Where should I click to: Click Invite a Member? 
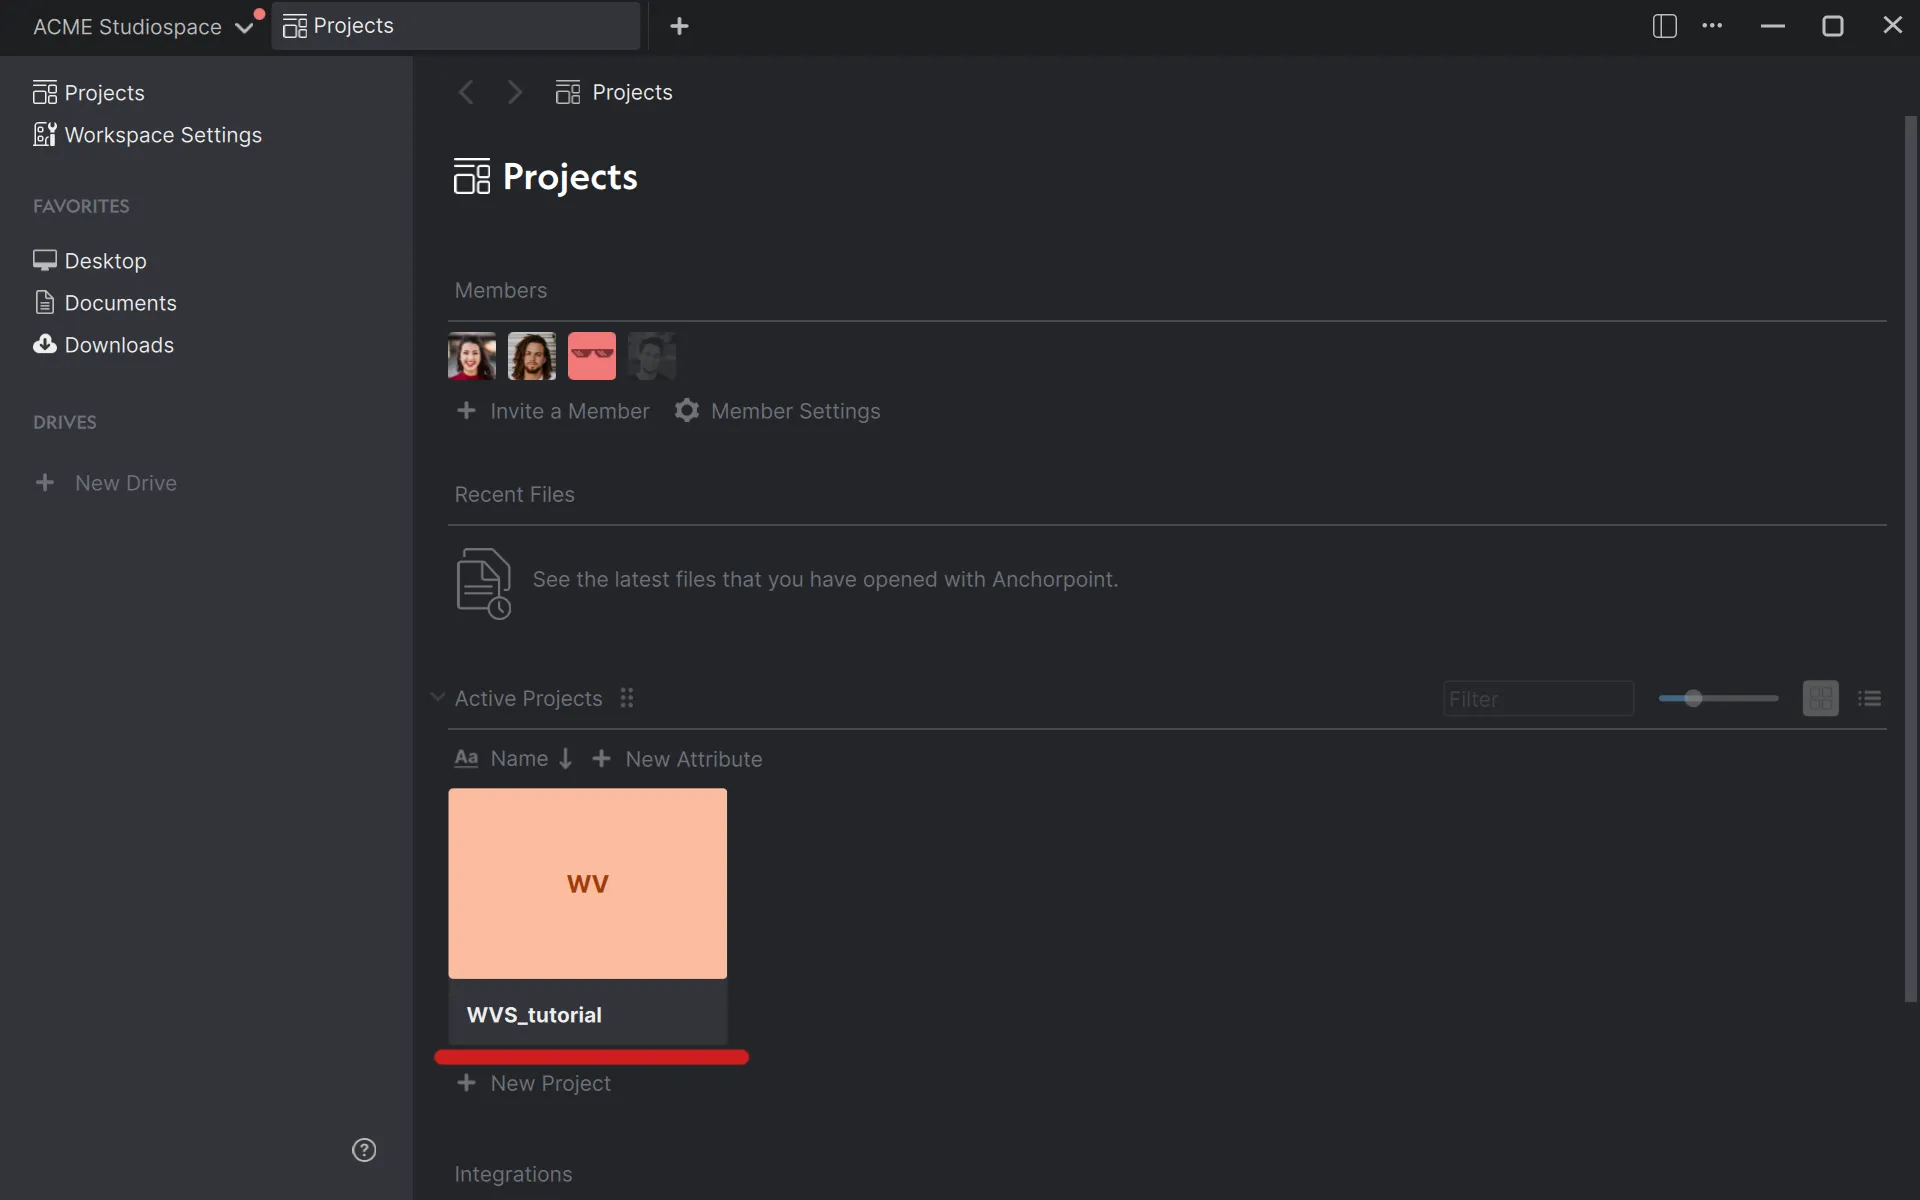pyautogui.click(x=552, y=411)
